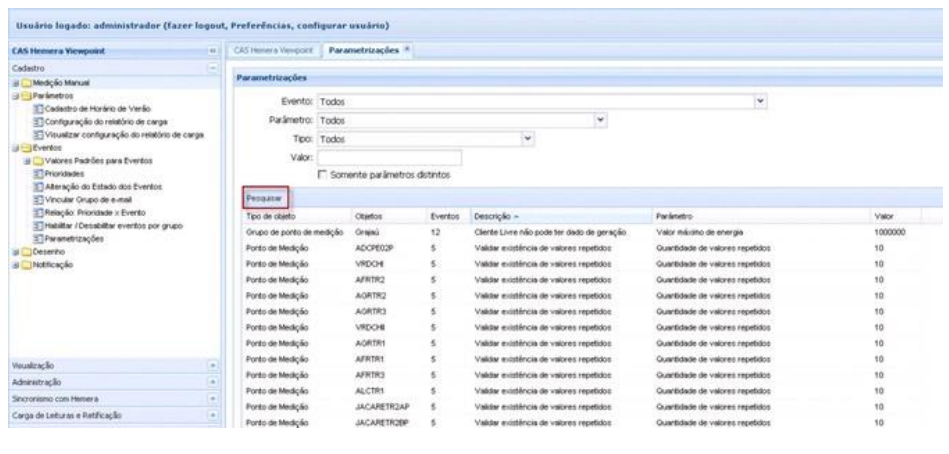949x454 pixels.
Task: Enable Somente parâmetros distintos checkbox
Action: [323, 175]
